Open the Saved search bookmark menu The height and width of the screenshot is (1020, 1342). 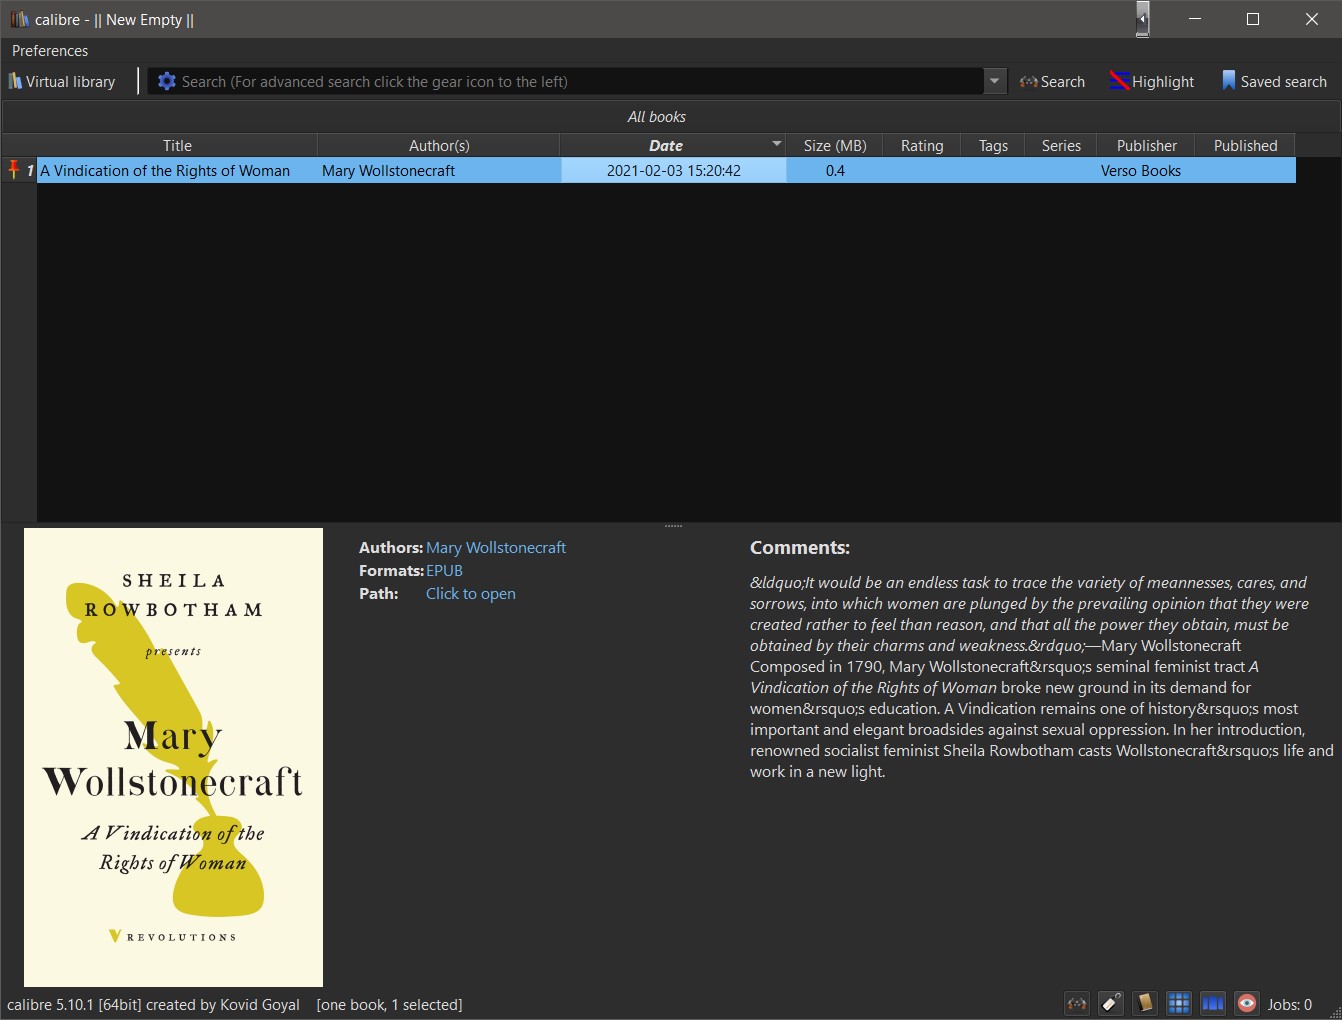pos(1274,82)
